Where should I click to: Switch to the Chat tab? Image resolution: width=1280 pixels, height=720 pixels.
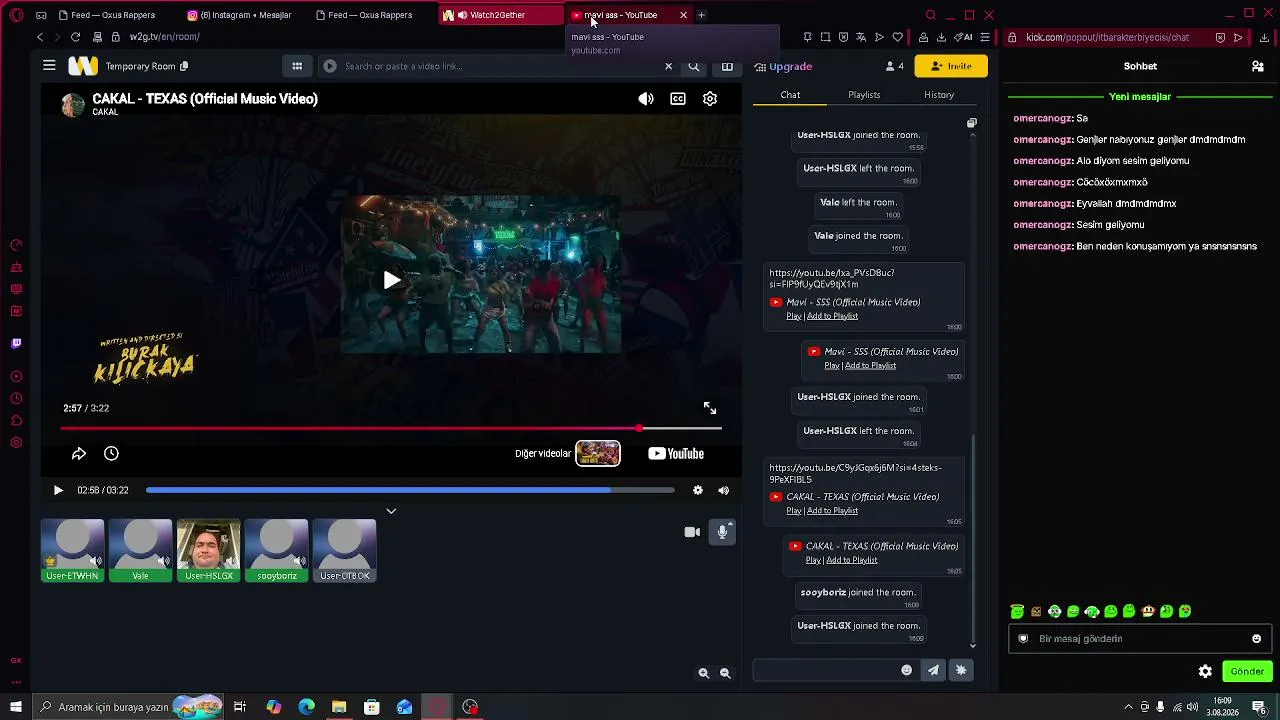coord(790,95)
